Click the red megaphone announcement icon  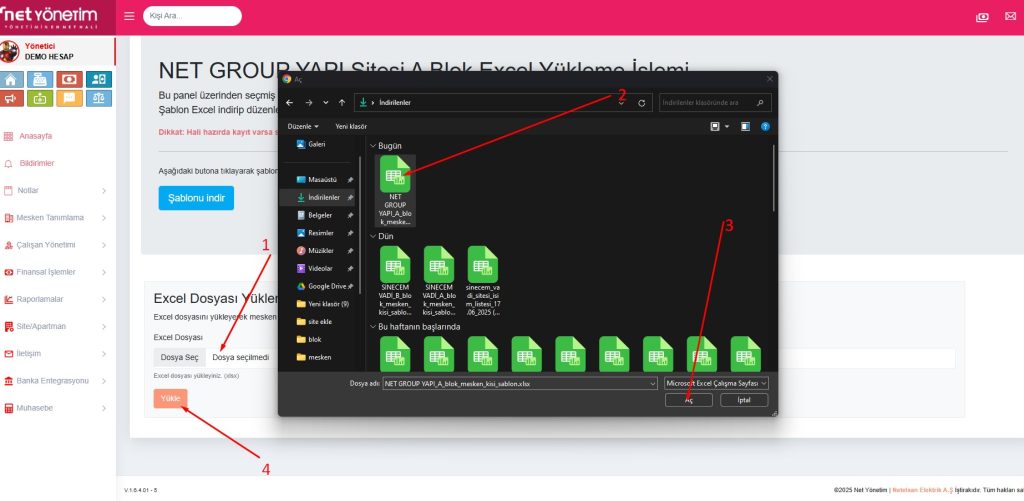12,98
